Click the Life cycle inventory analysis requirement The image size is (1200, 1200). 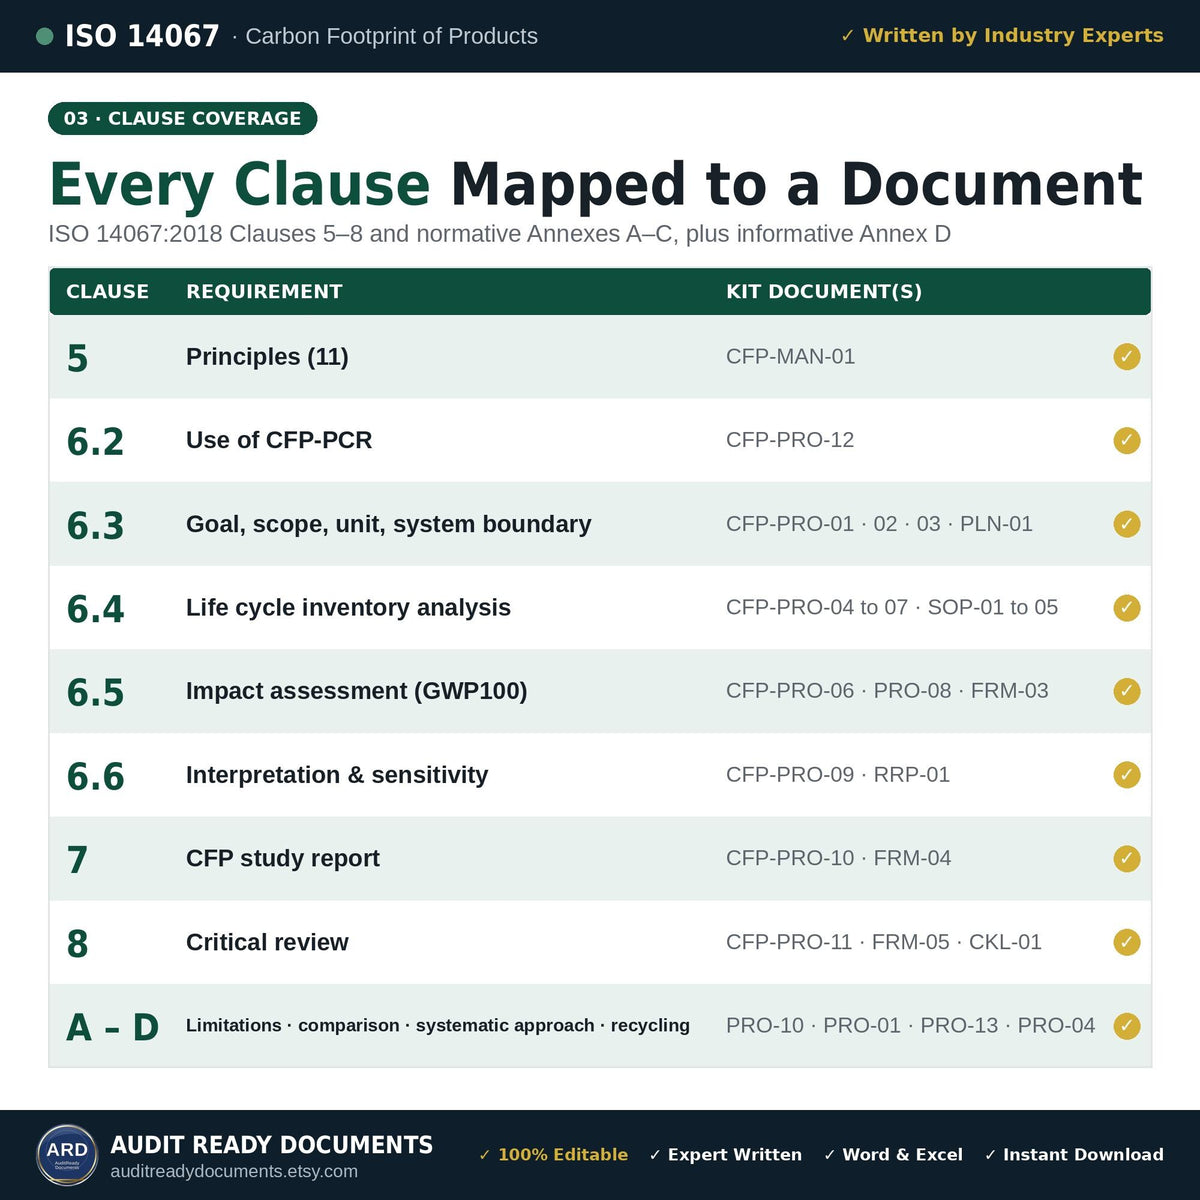(348, 607)
